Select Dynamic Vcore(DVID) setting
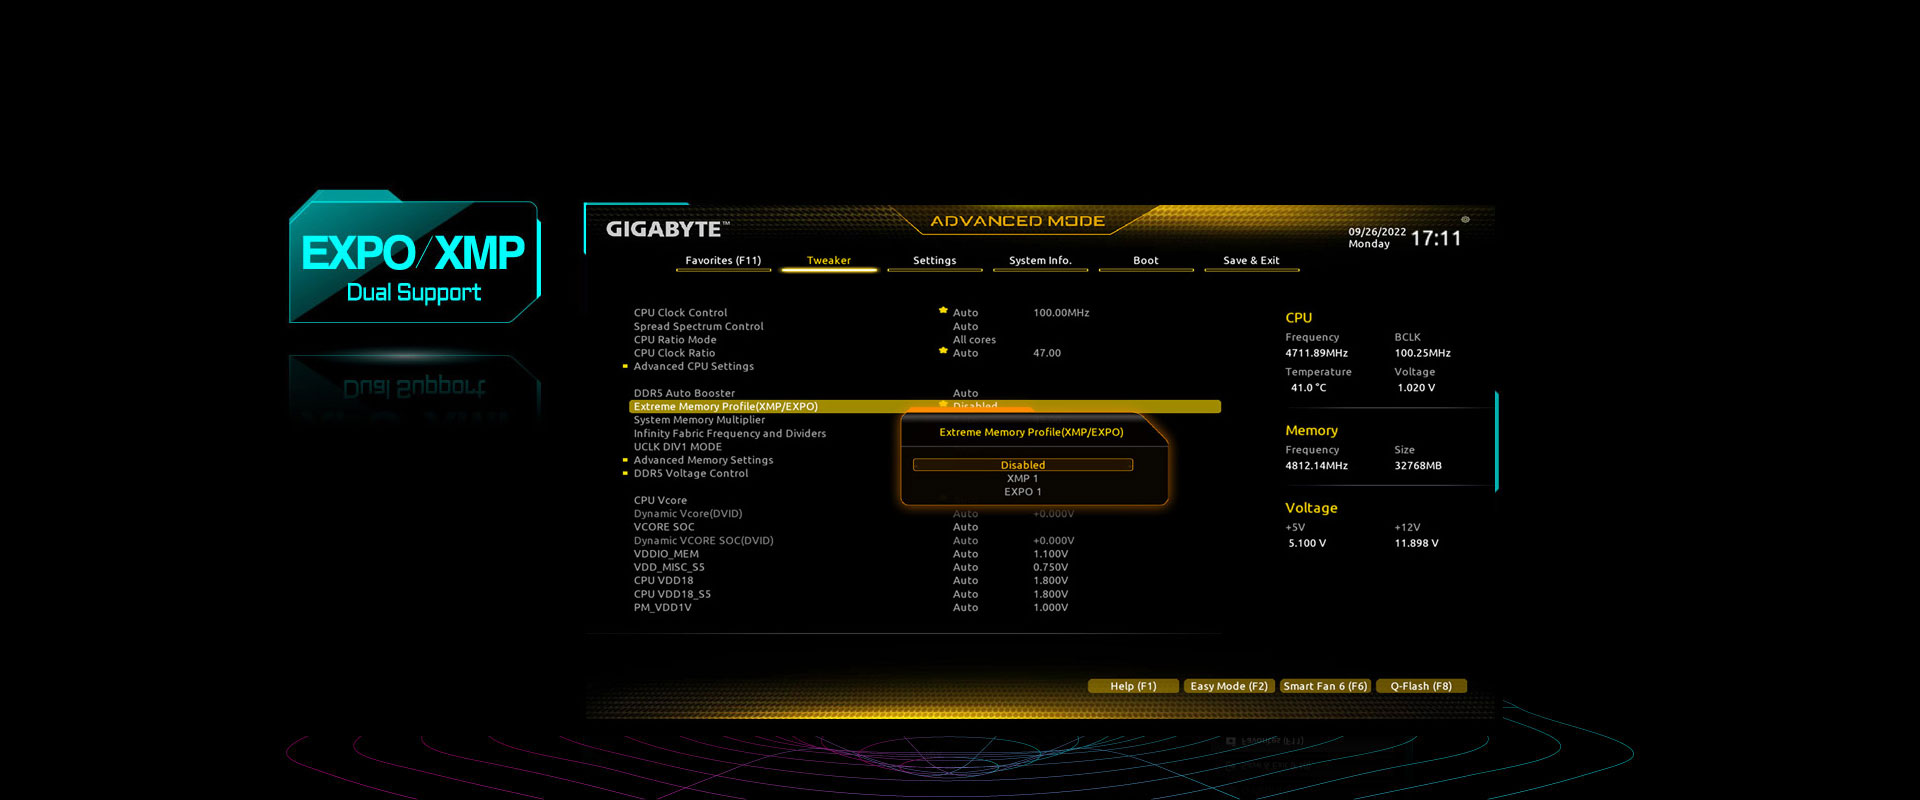Image resolution: width=1920 pixels, height=800 pixels. [x=688, y=514]
